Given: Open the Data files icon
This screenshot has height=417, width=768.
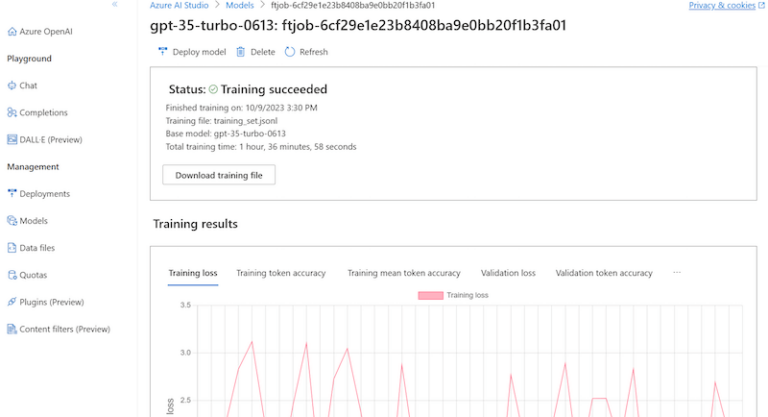Looking at the screenshot, I should (x=12, y=248).
